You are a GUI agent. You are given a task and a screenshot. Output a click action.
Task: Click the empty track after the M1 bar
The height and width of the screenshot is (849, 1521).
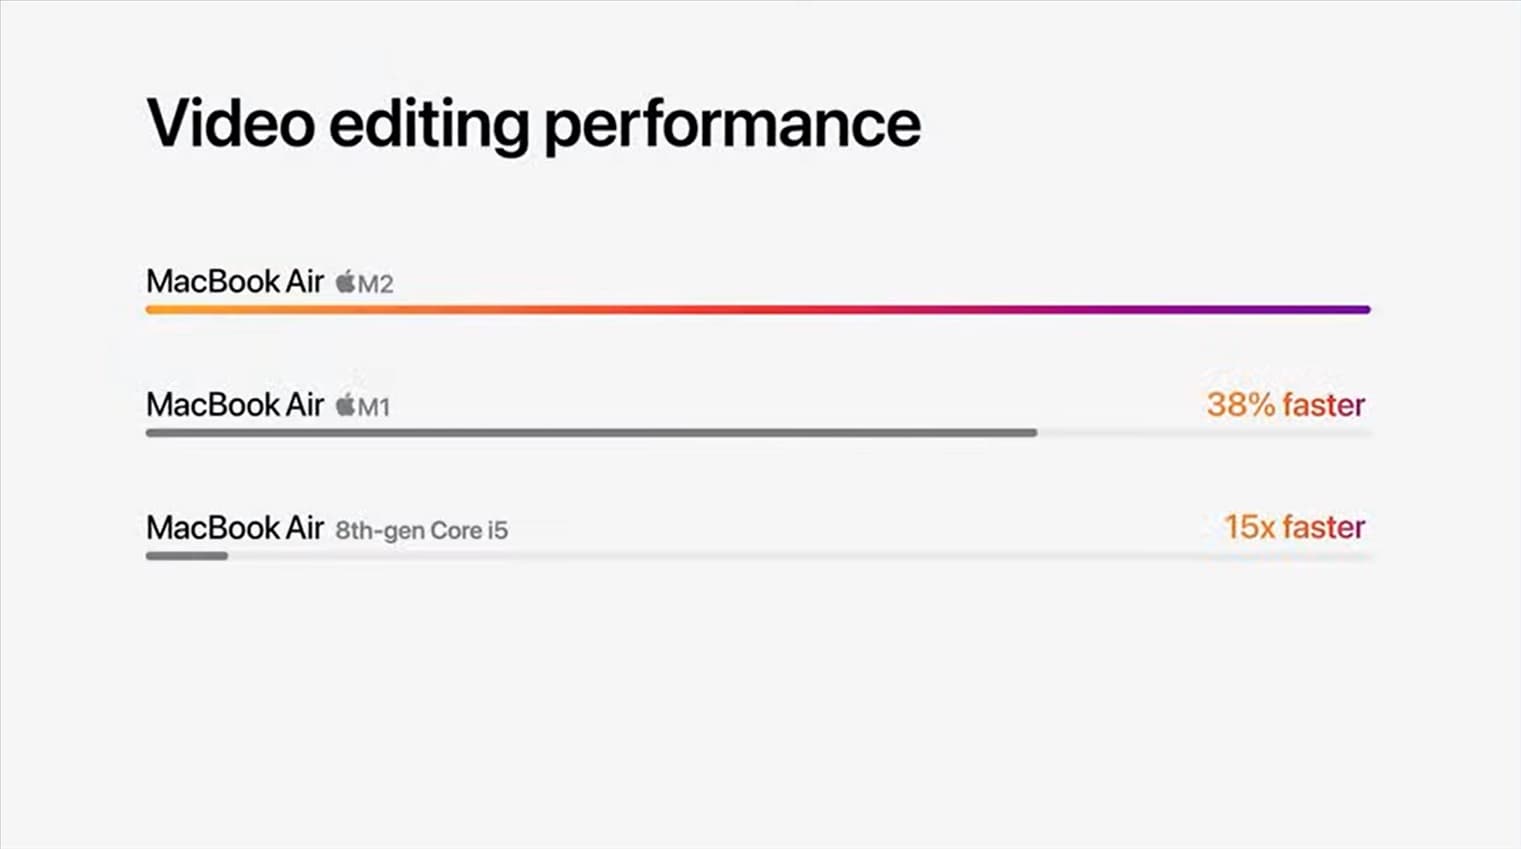click(x=1200, y=433)
